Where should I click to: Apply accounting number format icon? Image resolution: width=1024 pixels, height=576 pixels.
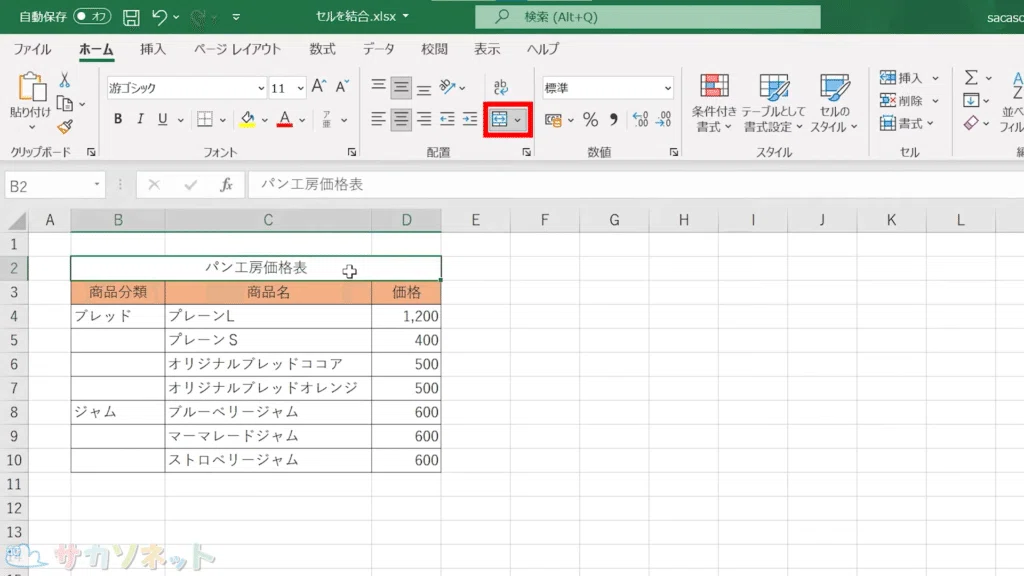[x=553, y=120]
